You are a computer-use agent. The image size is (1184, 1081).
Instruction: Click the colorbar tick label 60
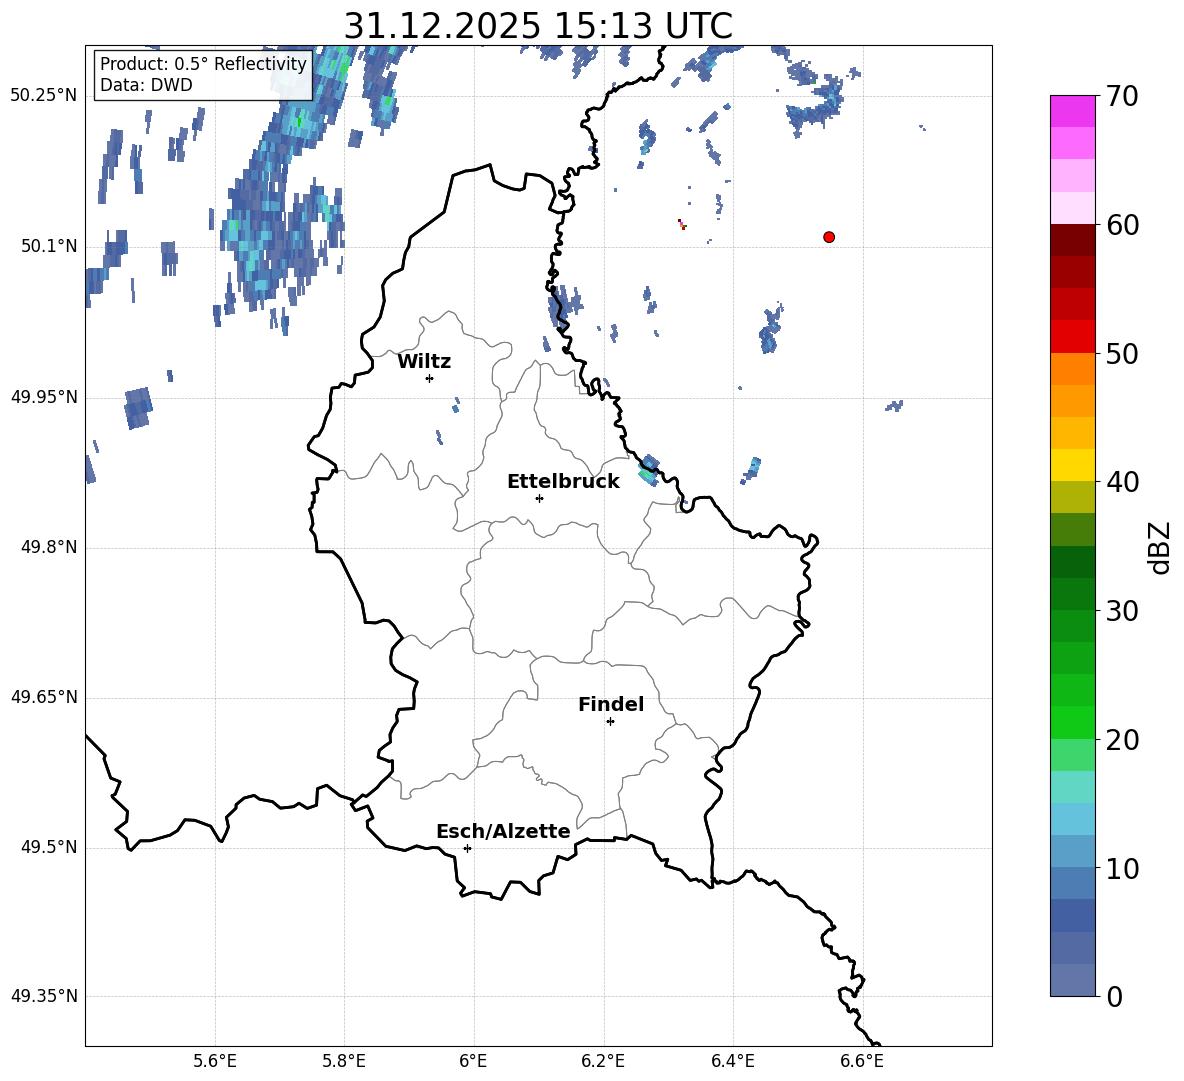(1122, 225)
